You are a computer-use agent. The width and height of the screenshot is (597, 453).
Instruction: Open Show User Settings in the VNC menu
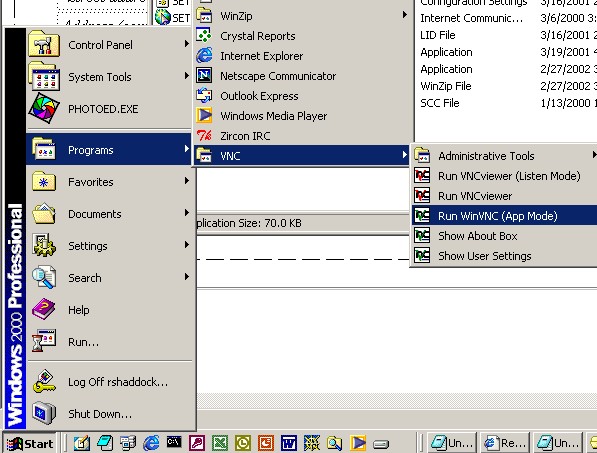click(504, 256)
